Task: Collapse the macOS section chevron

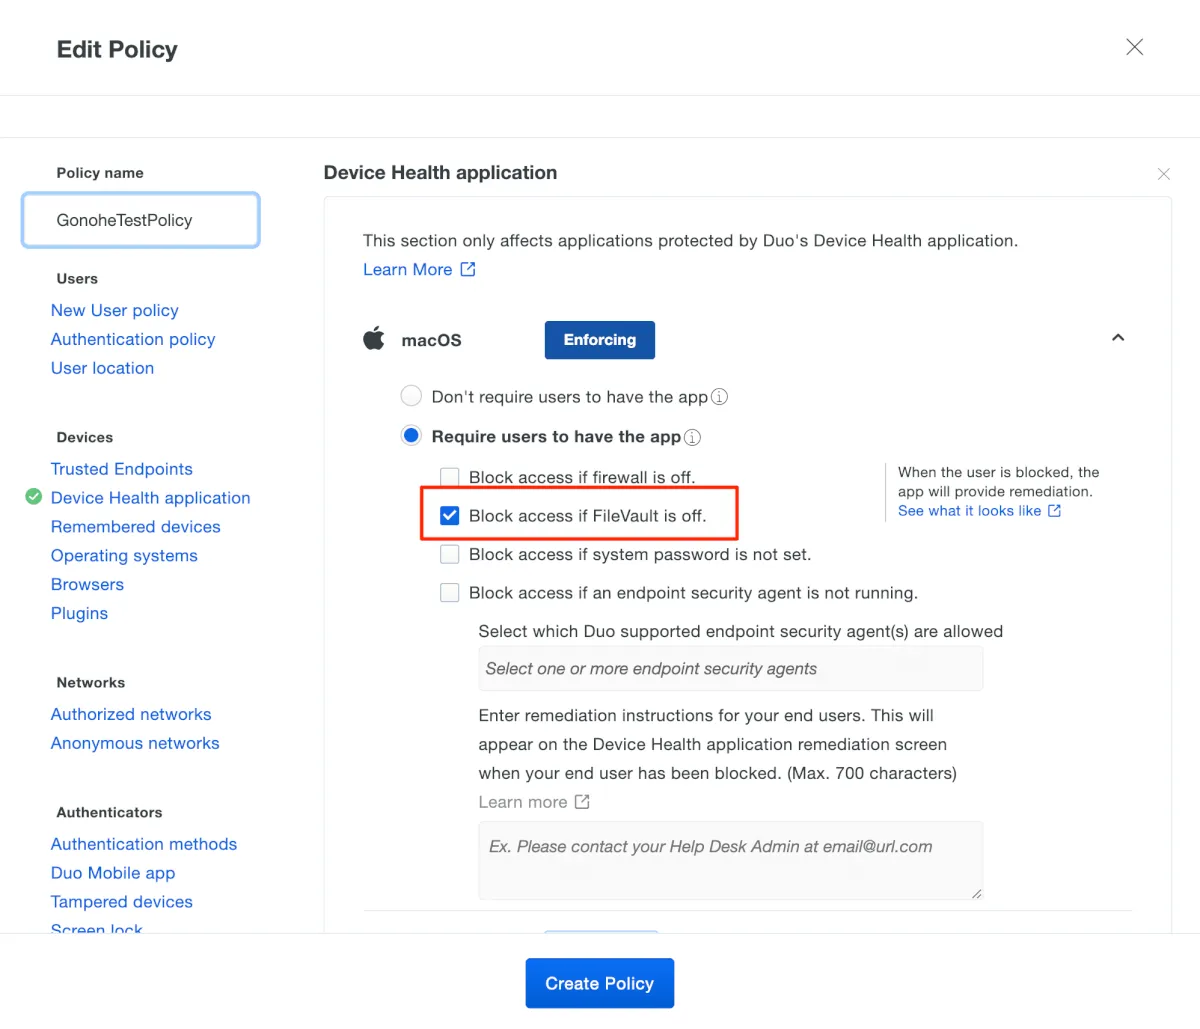Action: coord(1118,338)
